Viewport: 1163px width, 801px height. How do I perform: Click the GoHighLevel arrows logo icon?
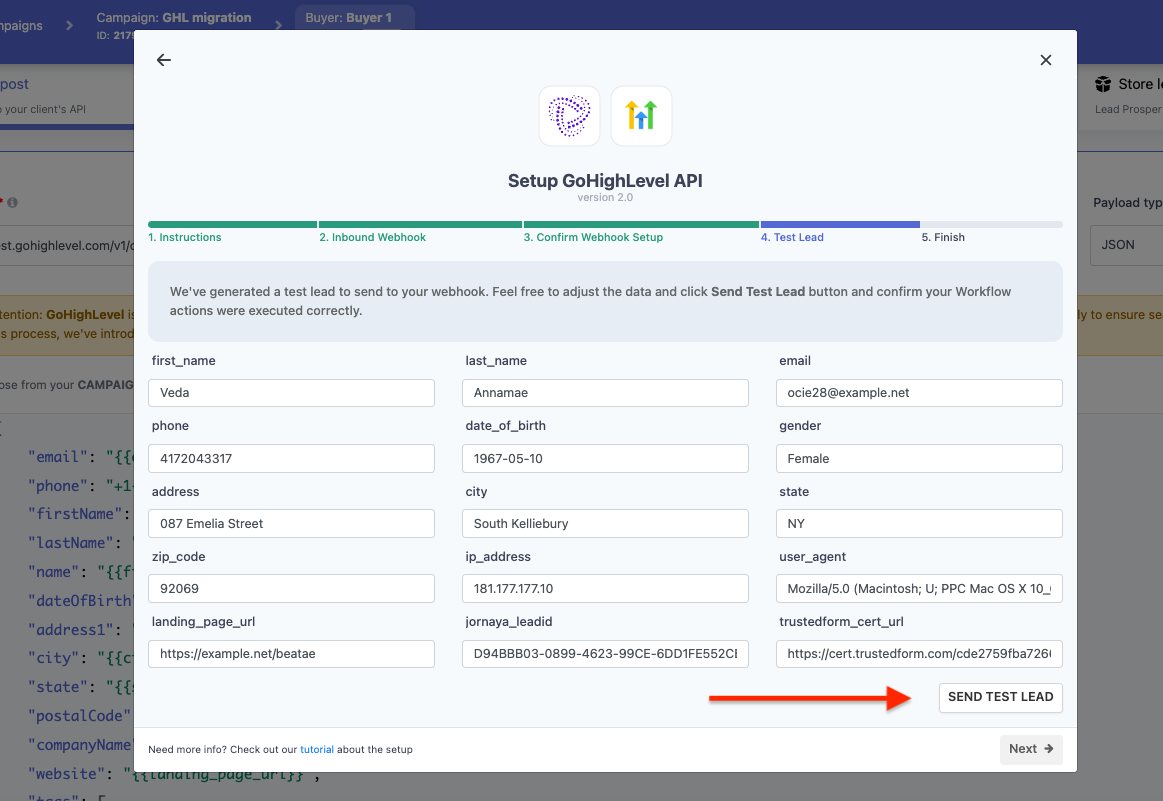642,116
